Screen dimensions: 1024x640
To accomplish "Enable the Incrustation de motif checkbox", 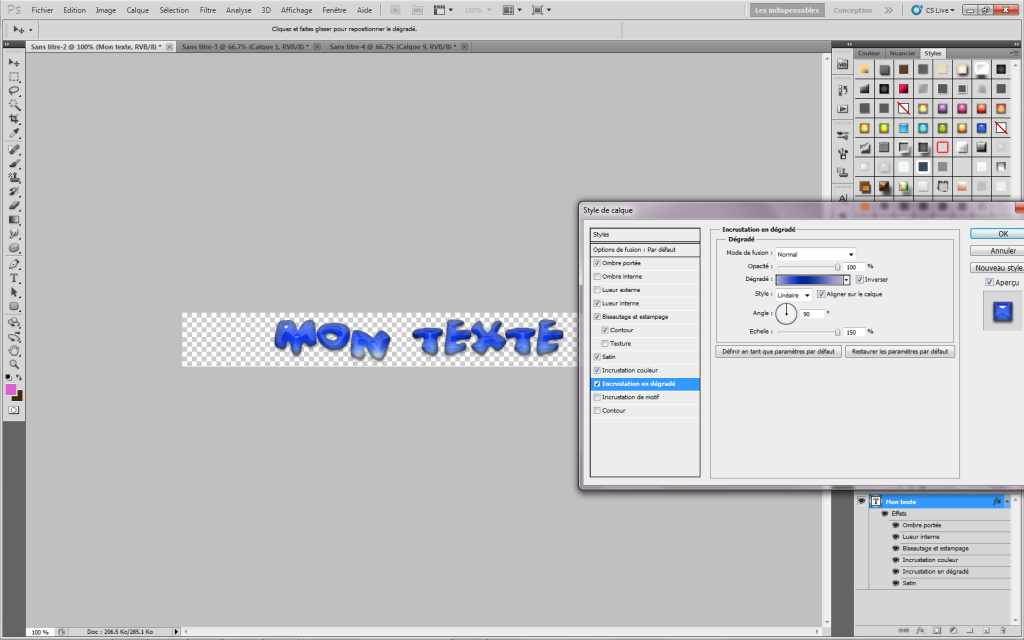I will click(597, 397).
